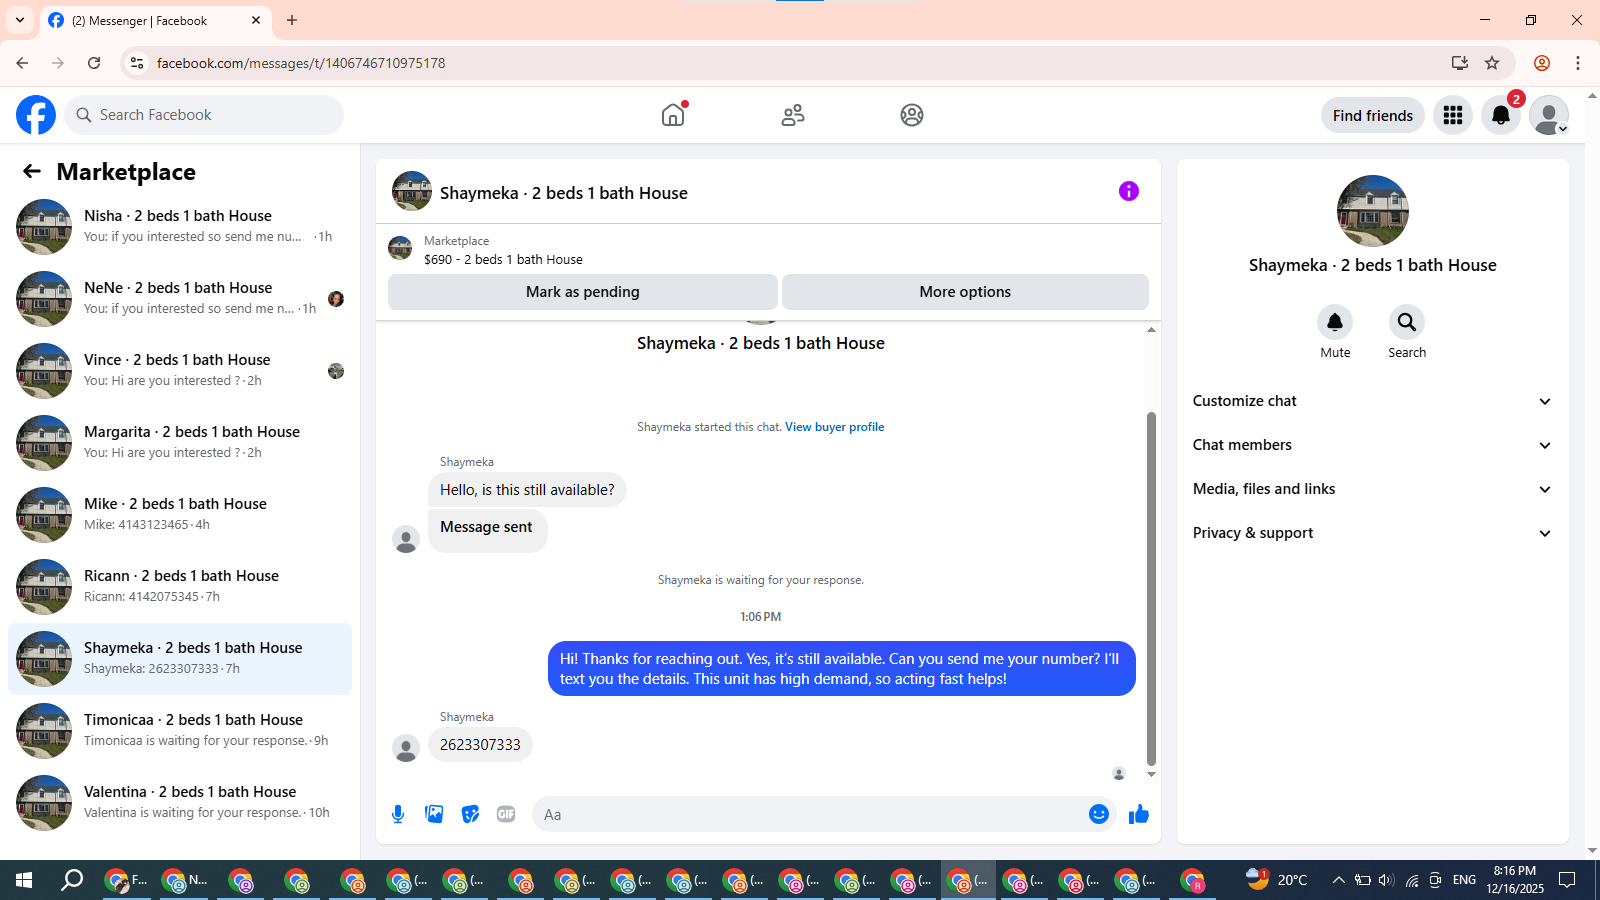The image size is (1600, 900).
Task: Open Margarita's conversation
Action: click(x=180, y=443)
